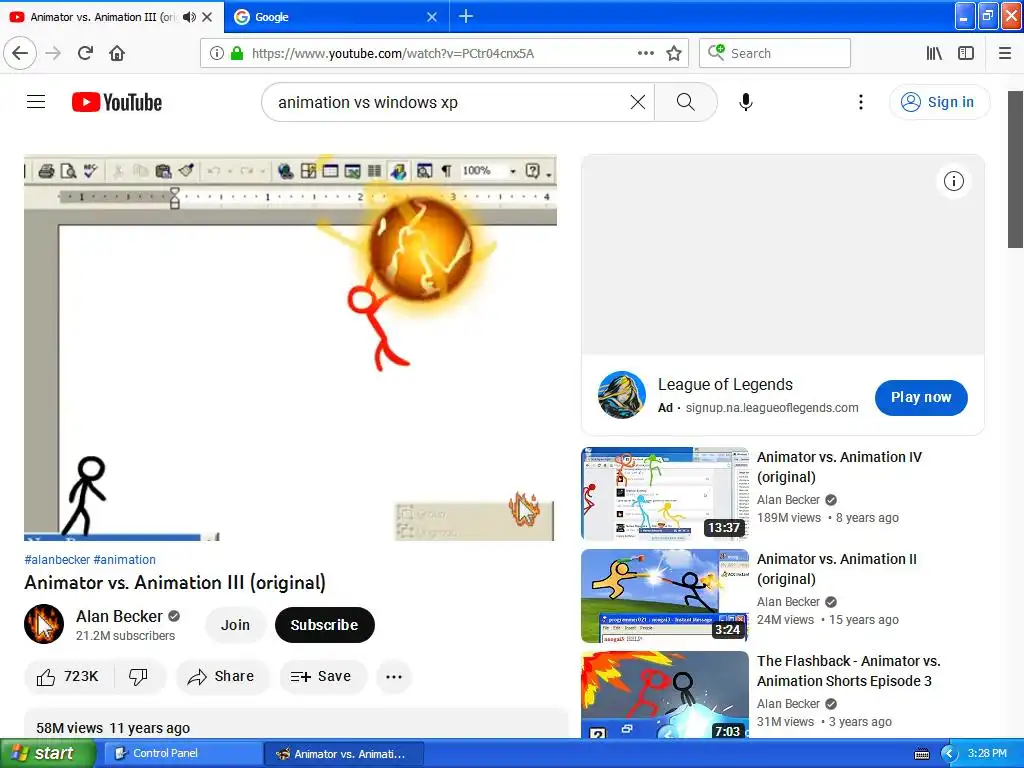Screen dimensions: 1024x768
Task: Dislike the video with thumbs down
Action: pos(138,677)
